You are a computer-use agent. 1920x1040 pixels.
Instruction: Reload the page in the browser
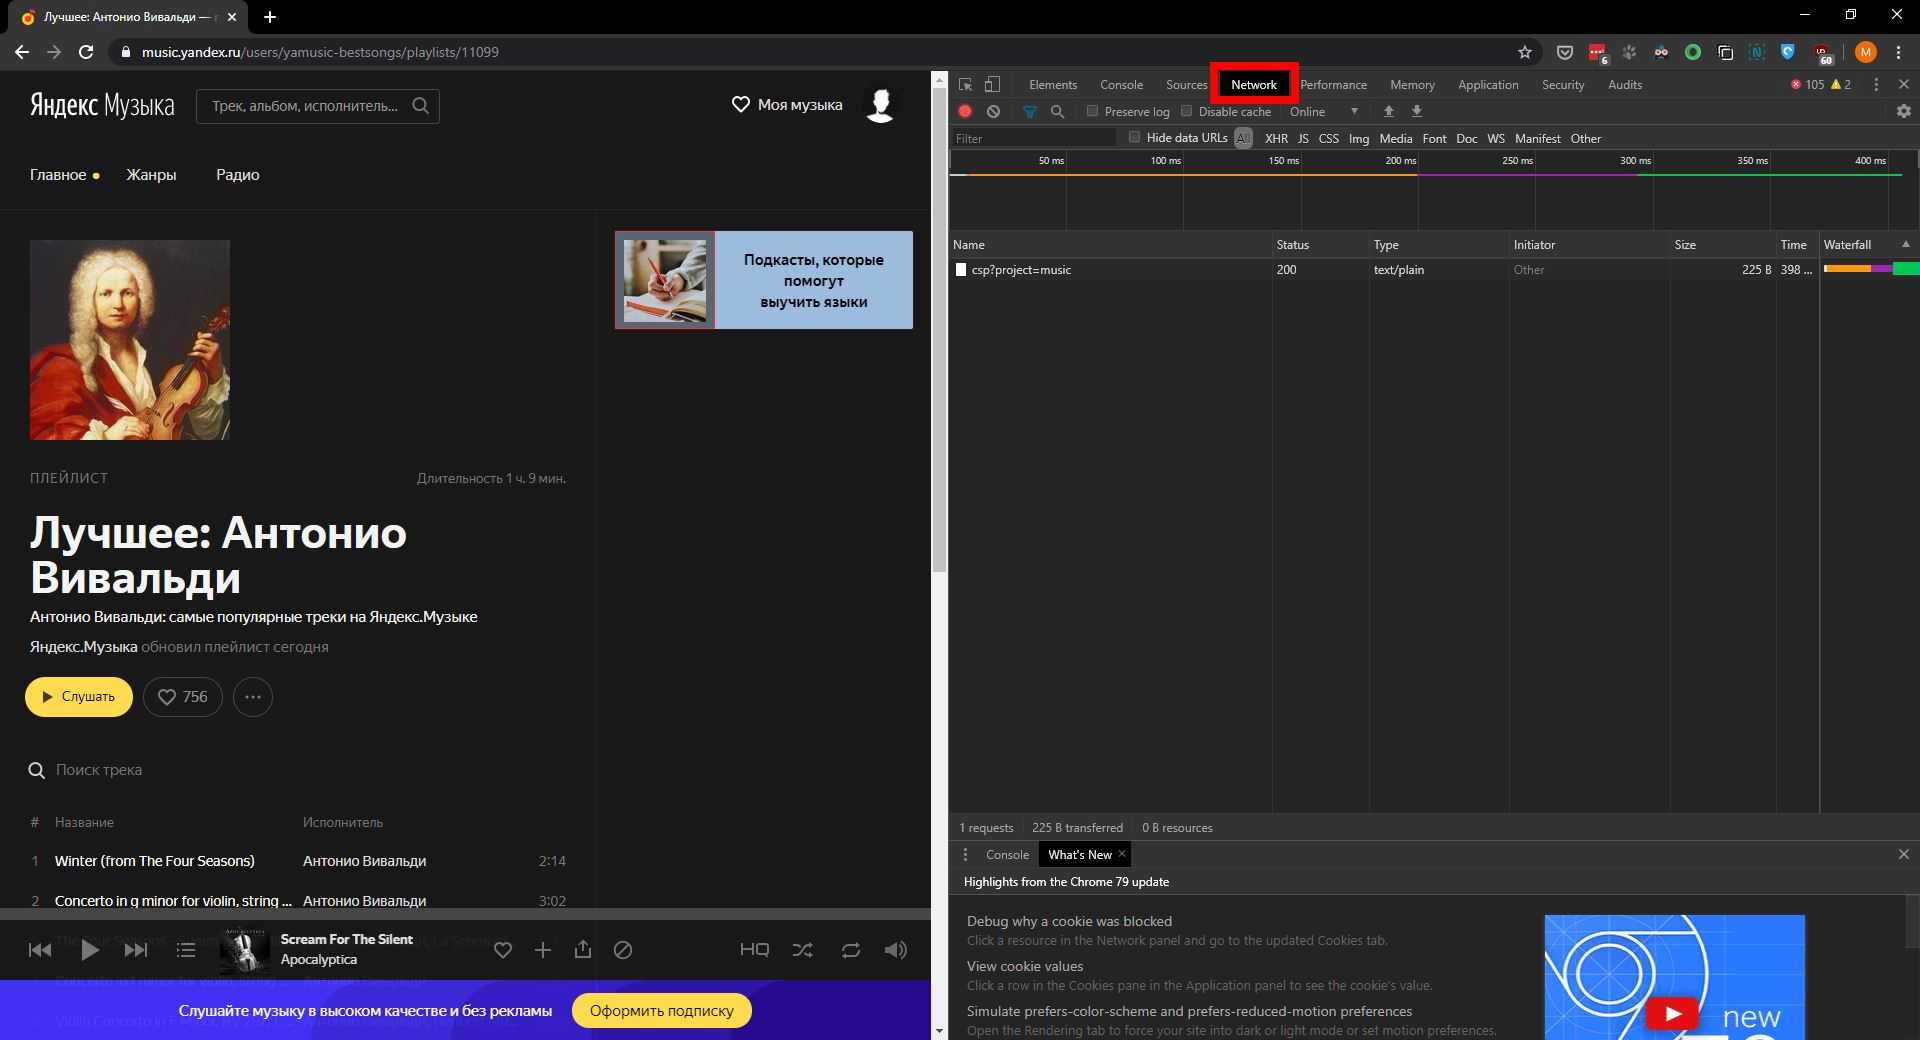coord(86,52)
